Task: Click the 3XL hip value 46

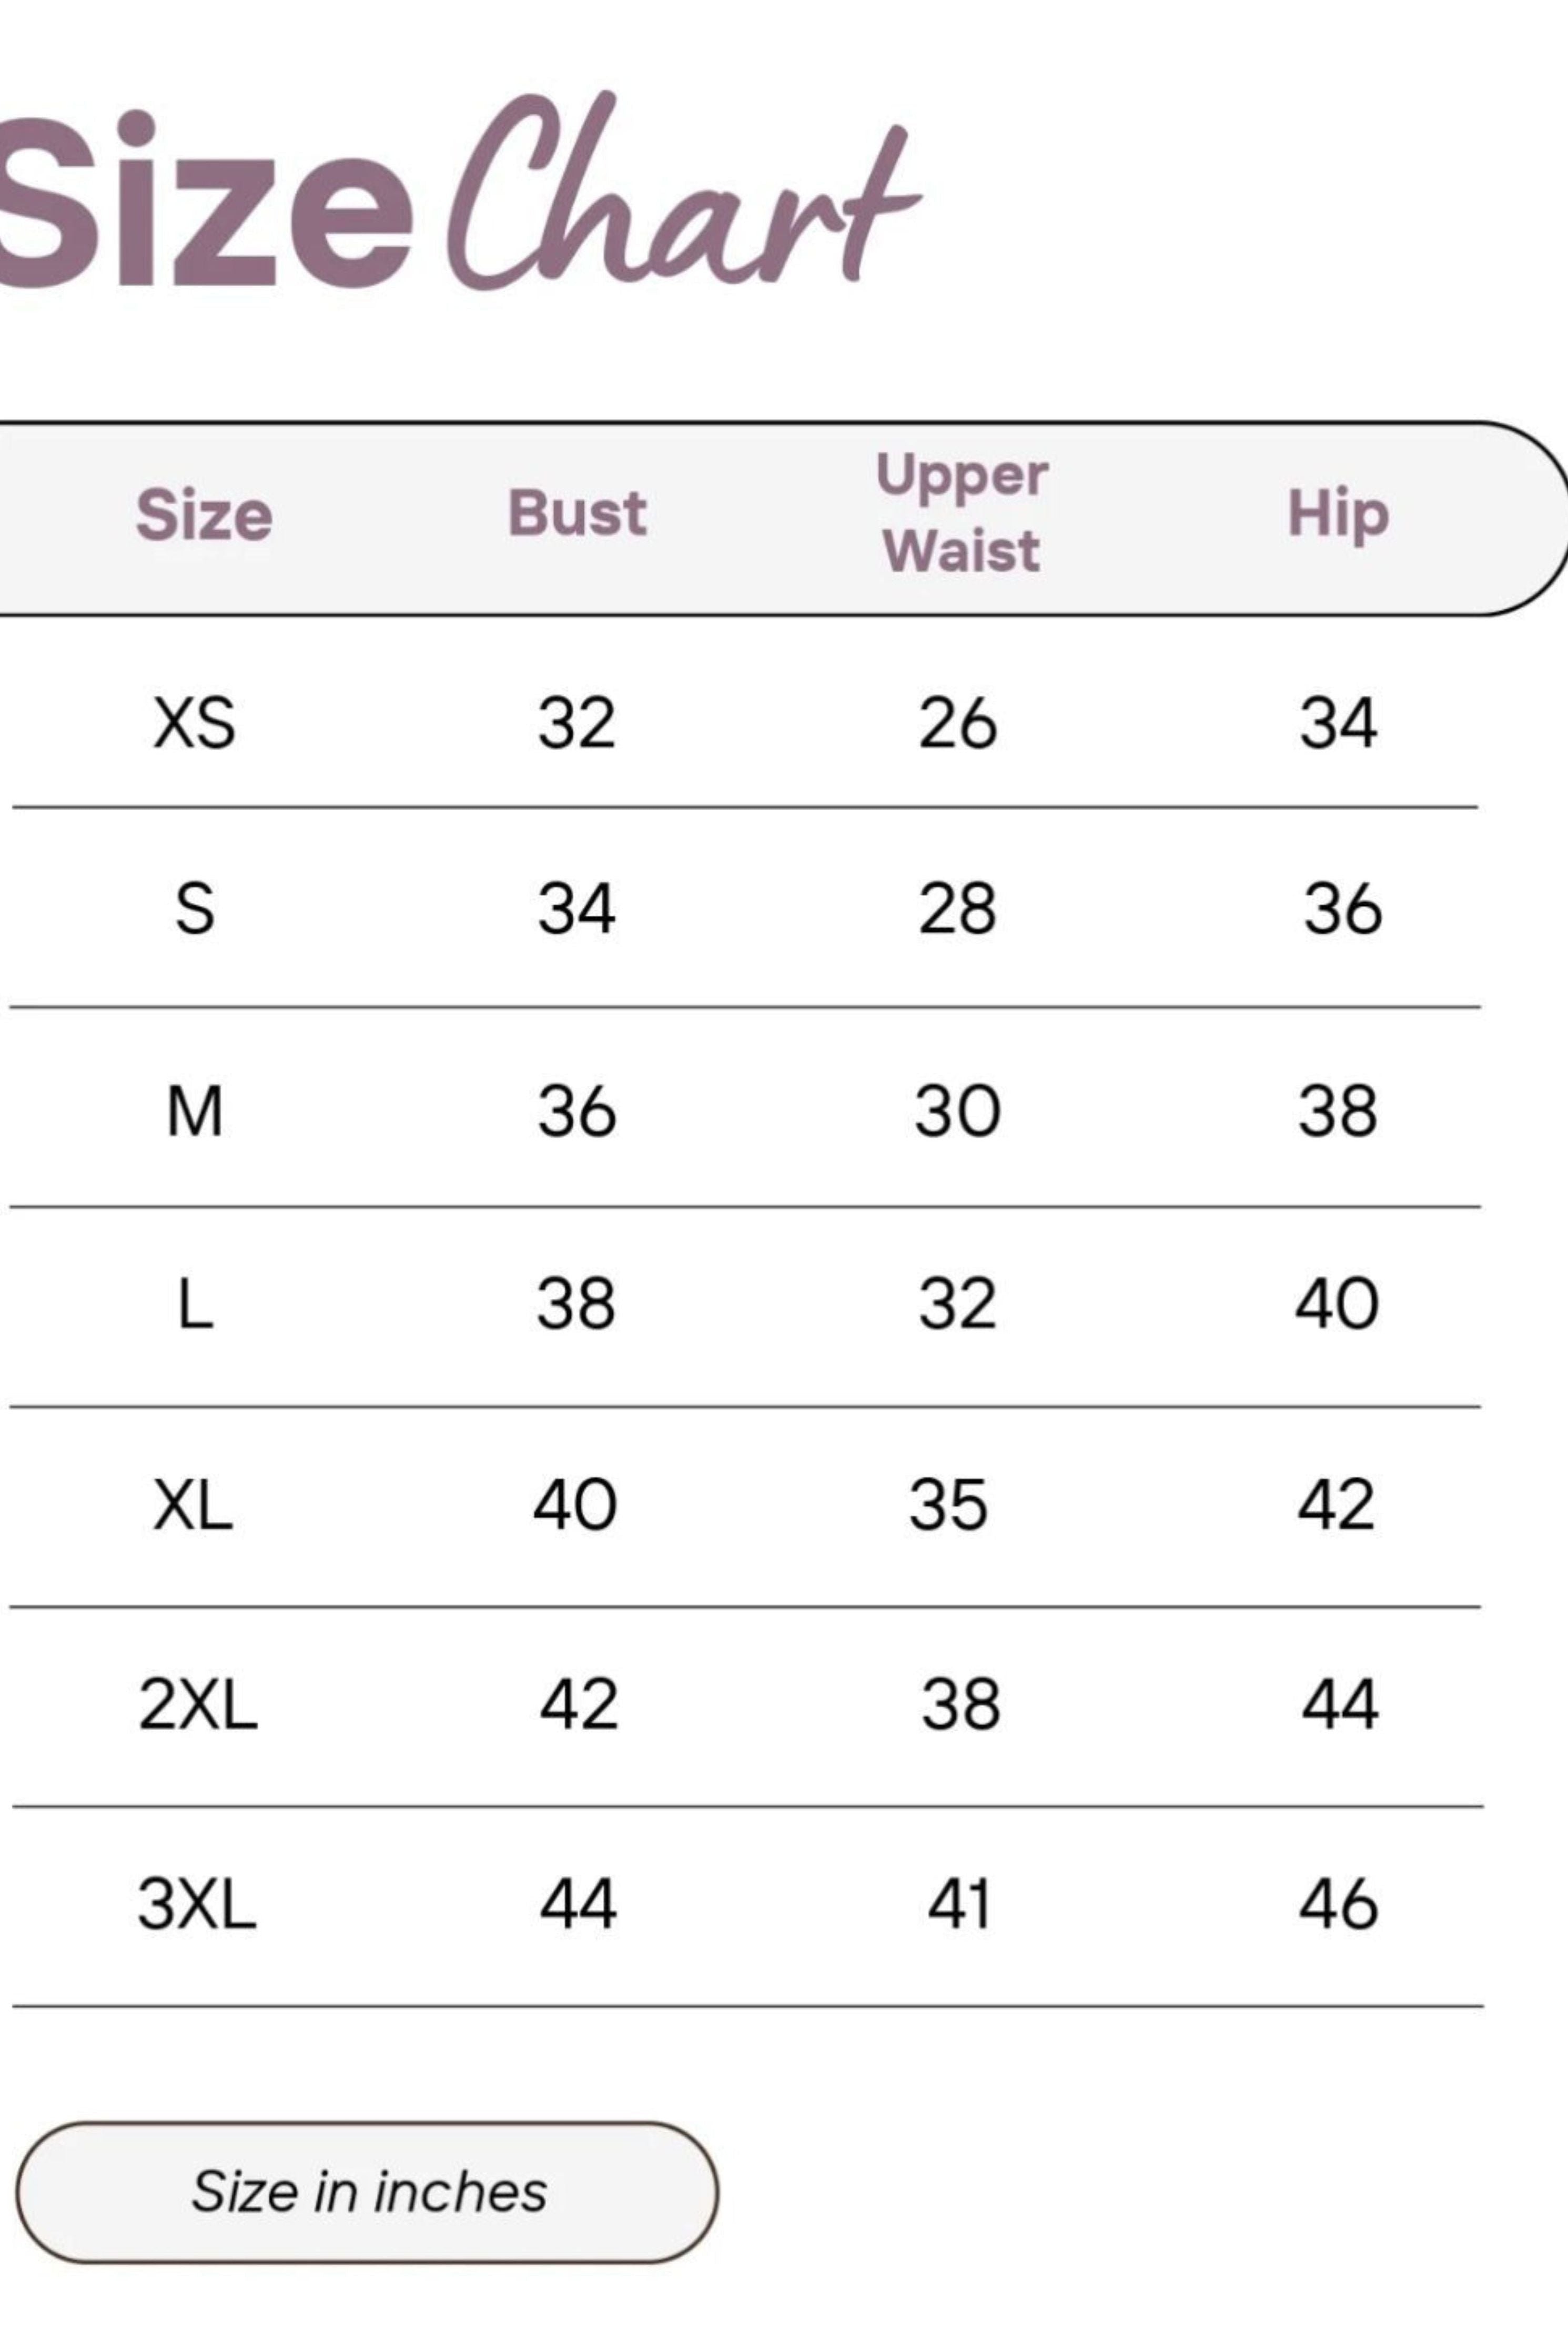Action: 1339,1903
